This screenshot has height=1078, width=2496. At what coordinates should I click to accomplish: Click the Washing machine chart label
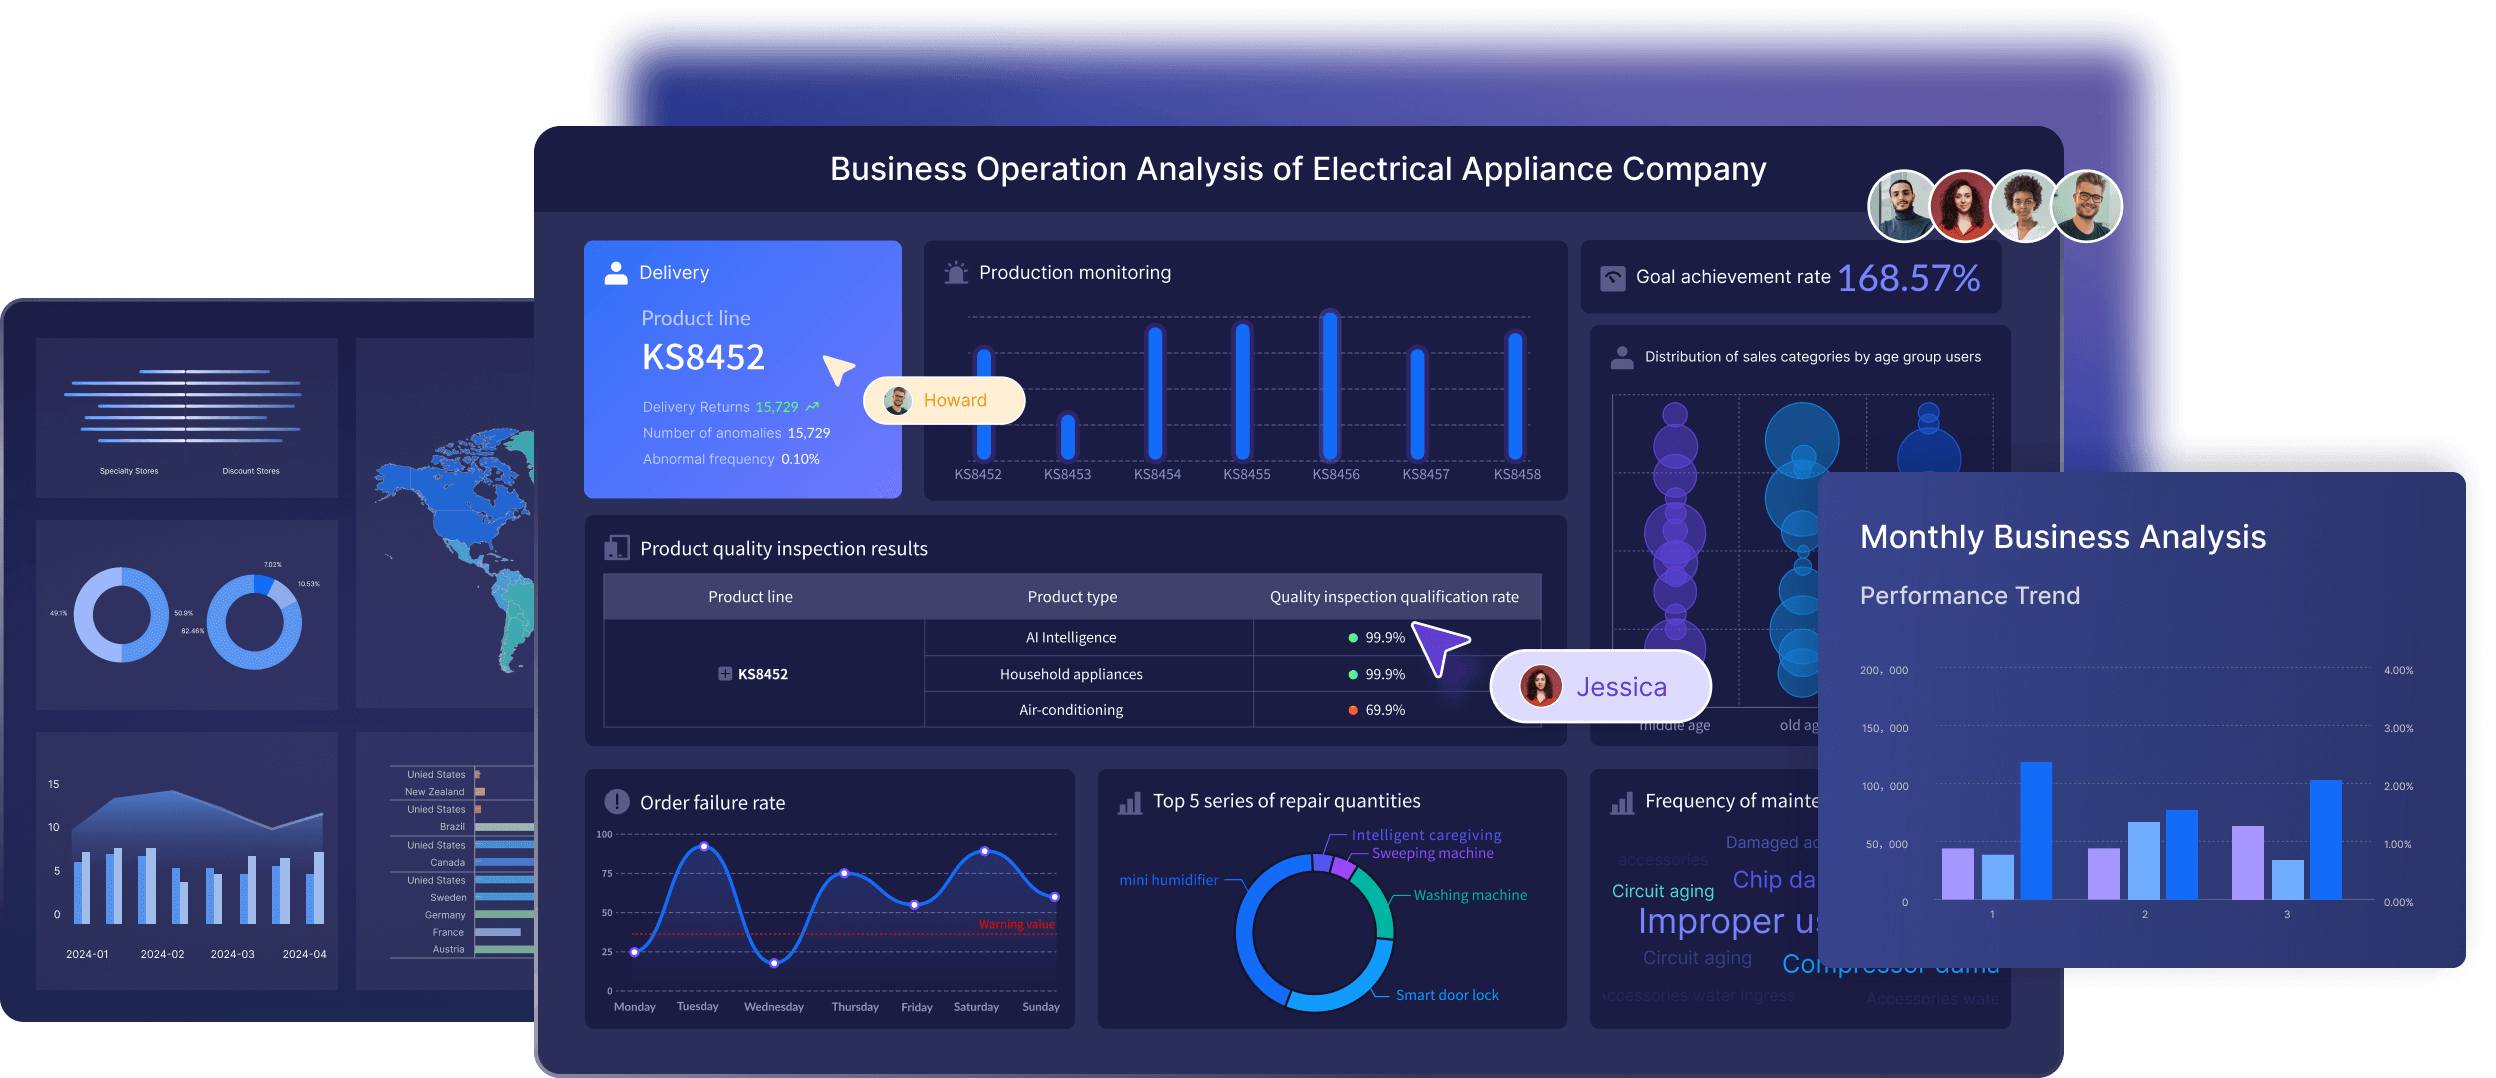1469,895
